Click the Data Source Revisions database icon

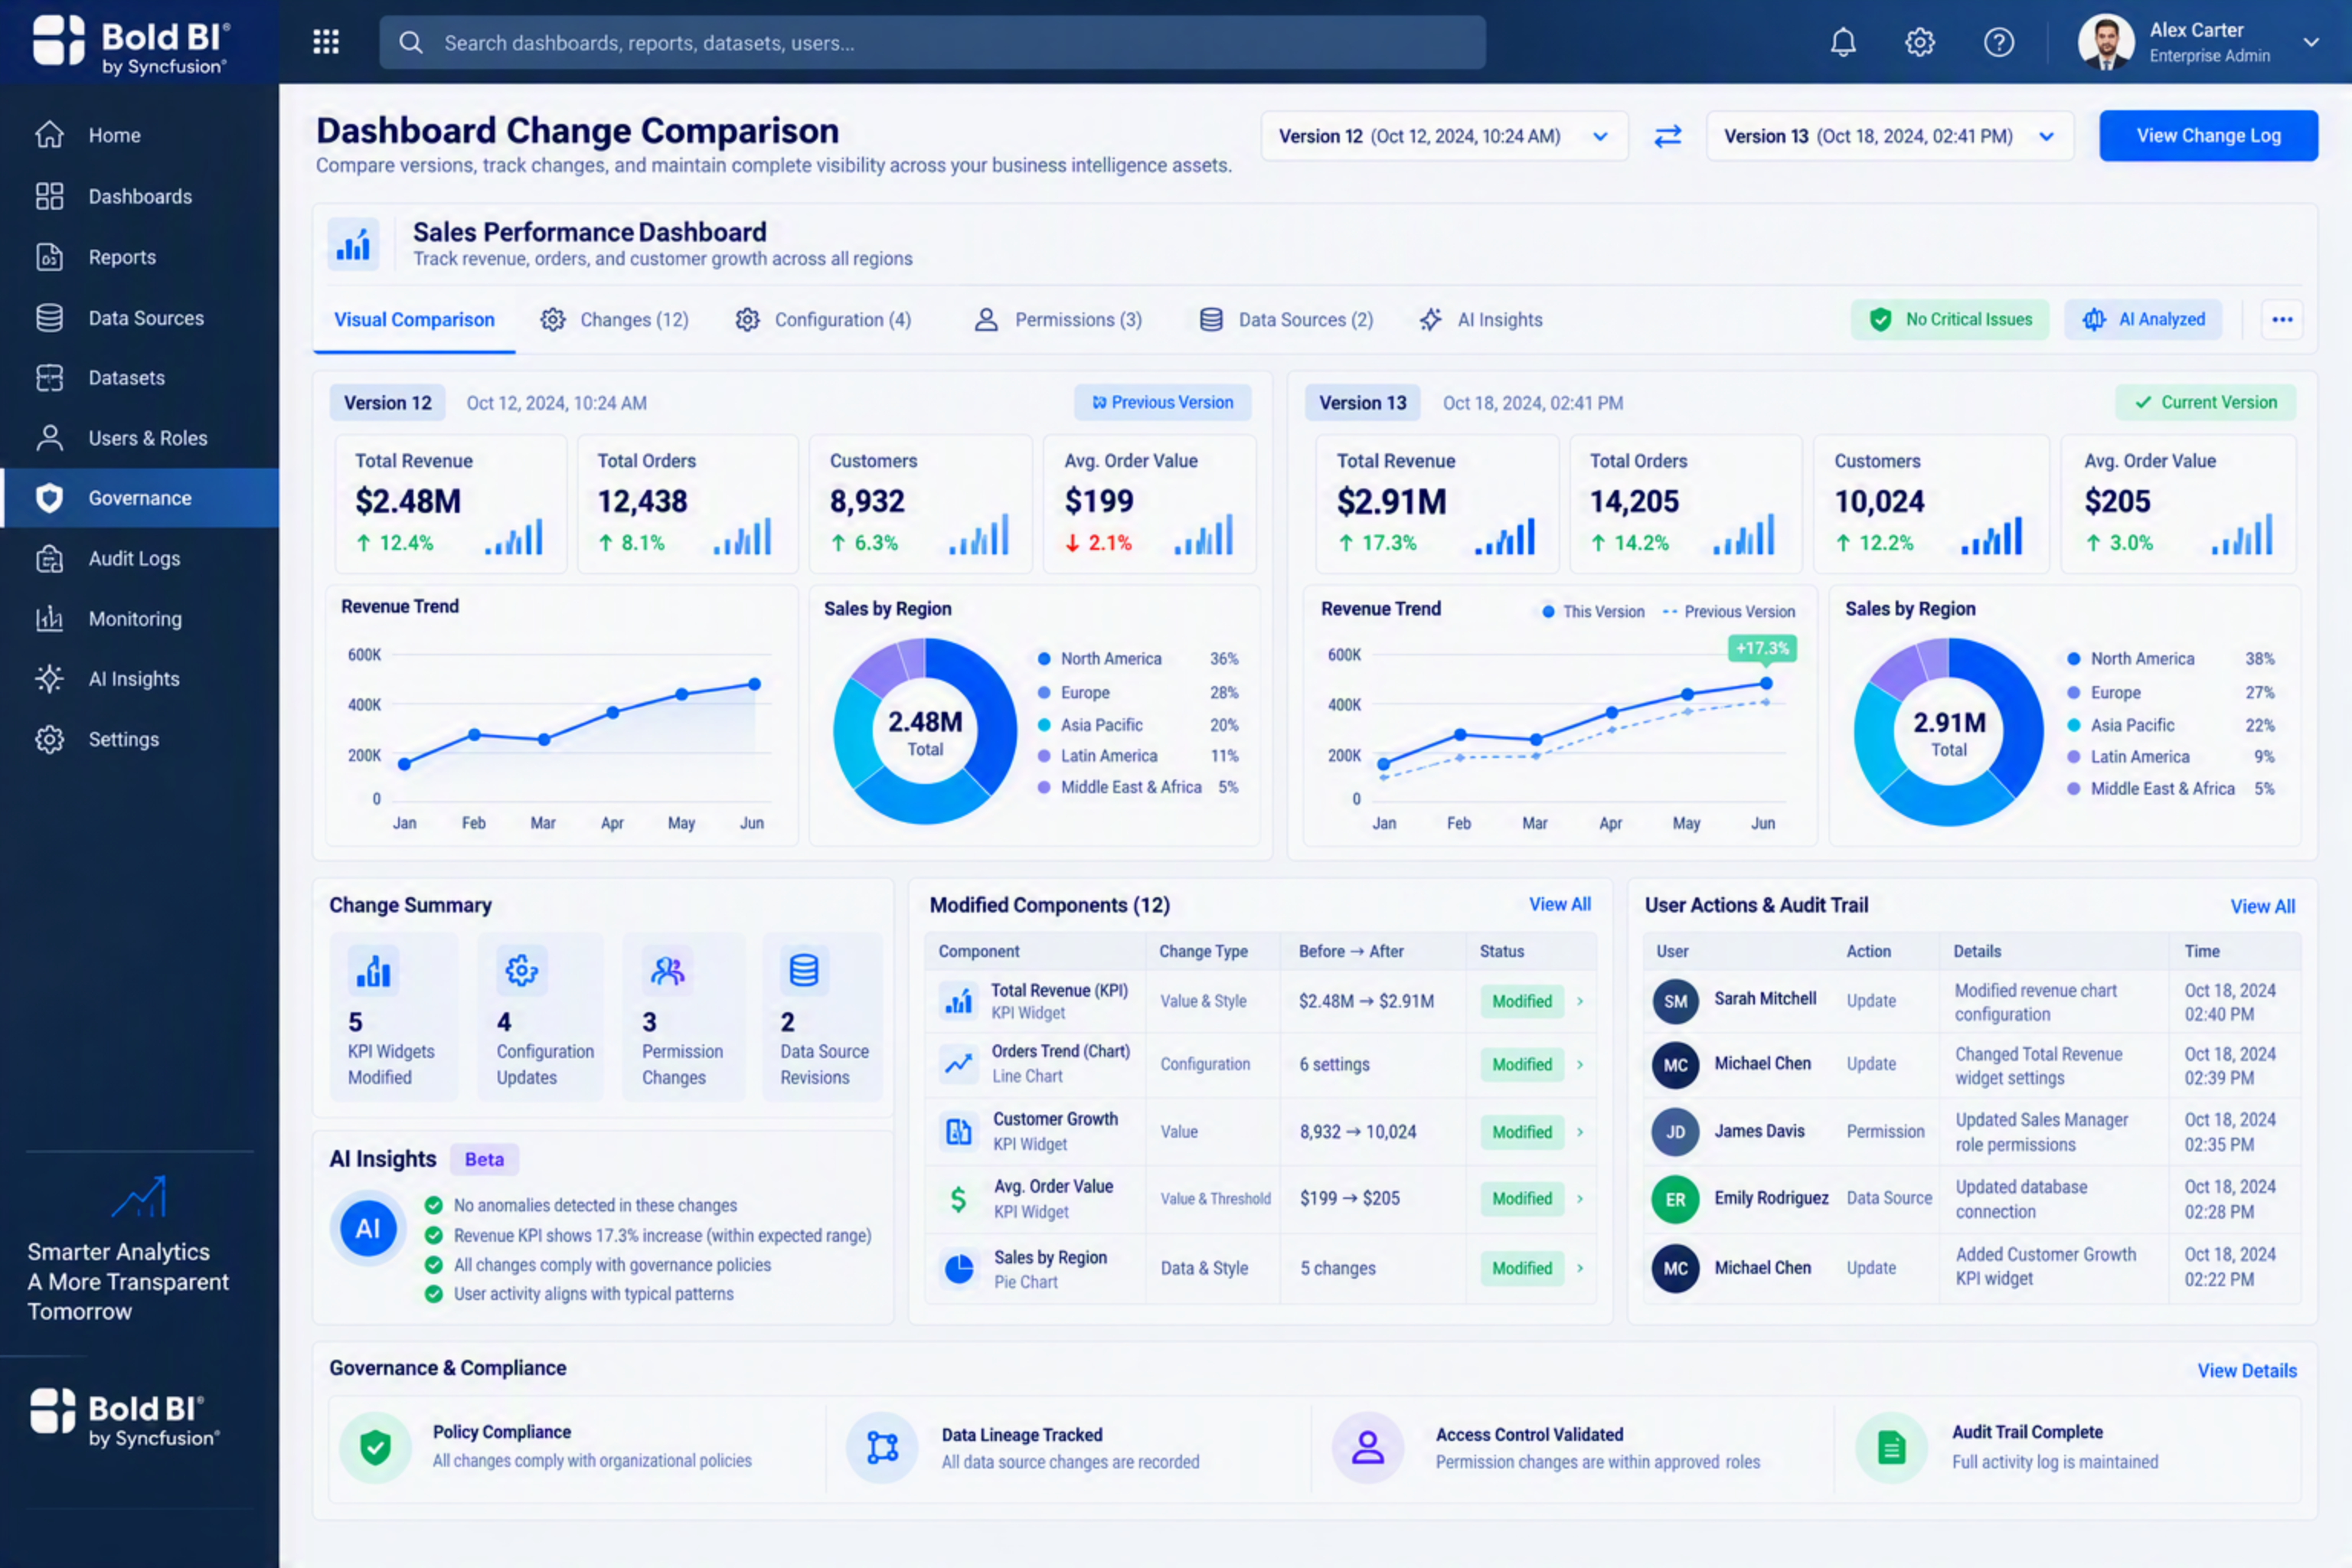point(804,970)
